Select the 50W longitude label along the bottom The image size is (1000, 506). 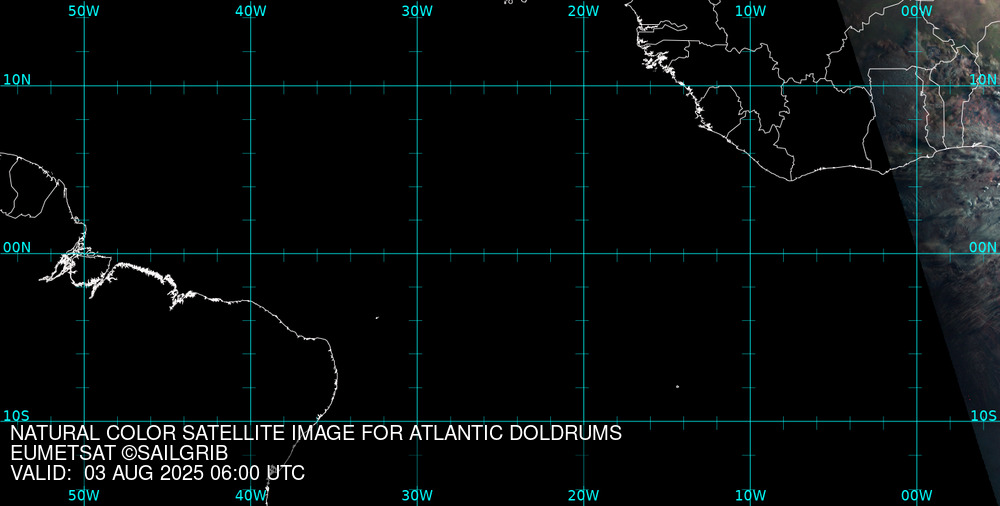point(84,496)
